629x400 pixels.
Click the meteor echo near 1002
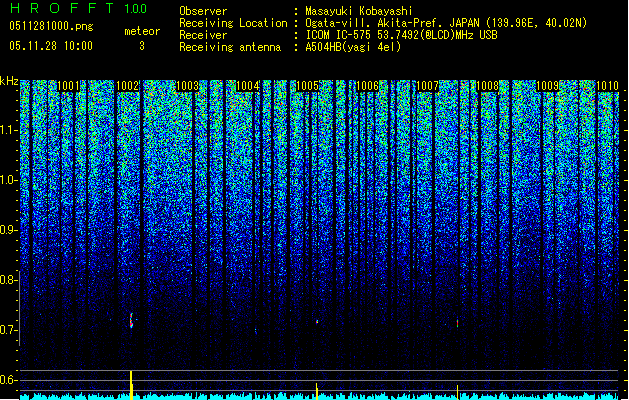(x=131, y=320)
